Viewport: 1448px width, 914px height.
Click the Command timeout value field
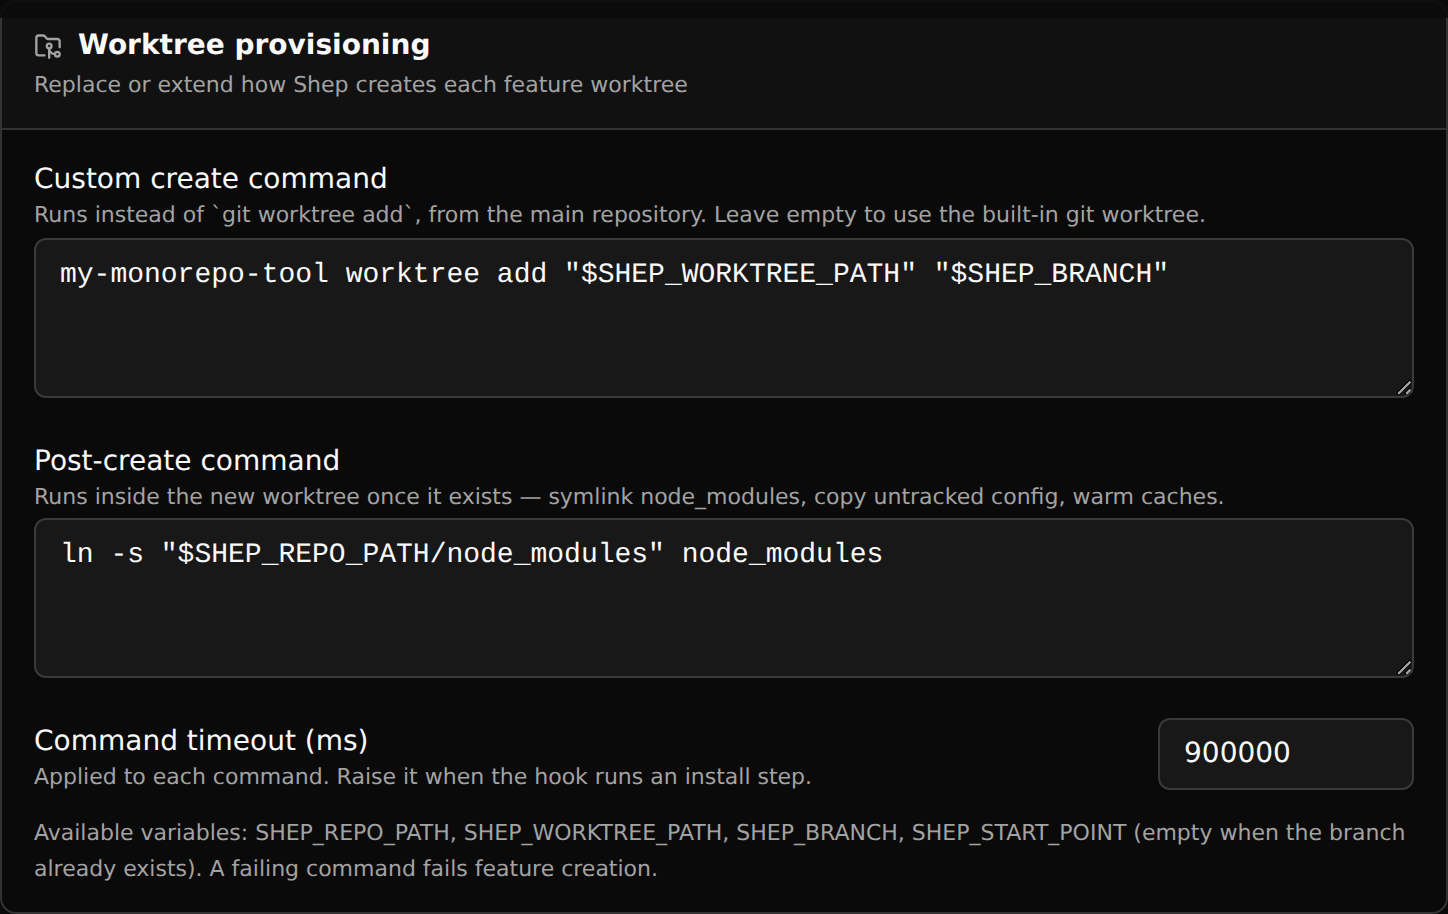coord(1285,753)
